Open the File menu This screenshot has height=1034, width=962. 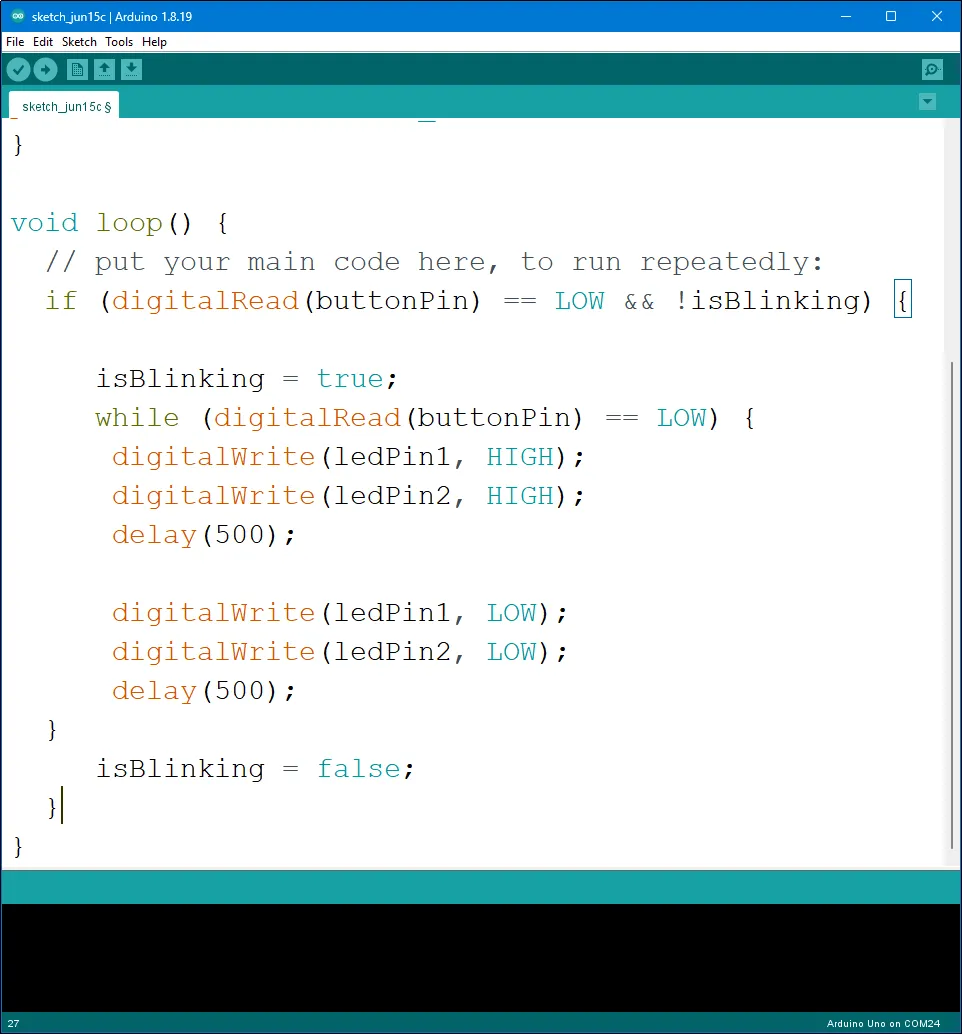tap(15, 42)
